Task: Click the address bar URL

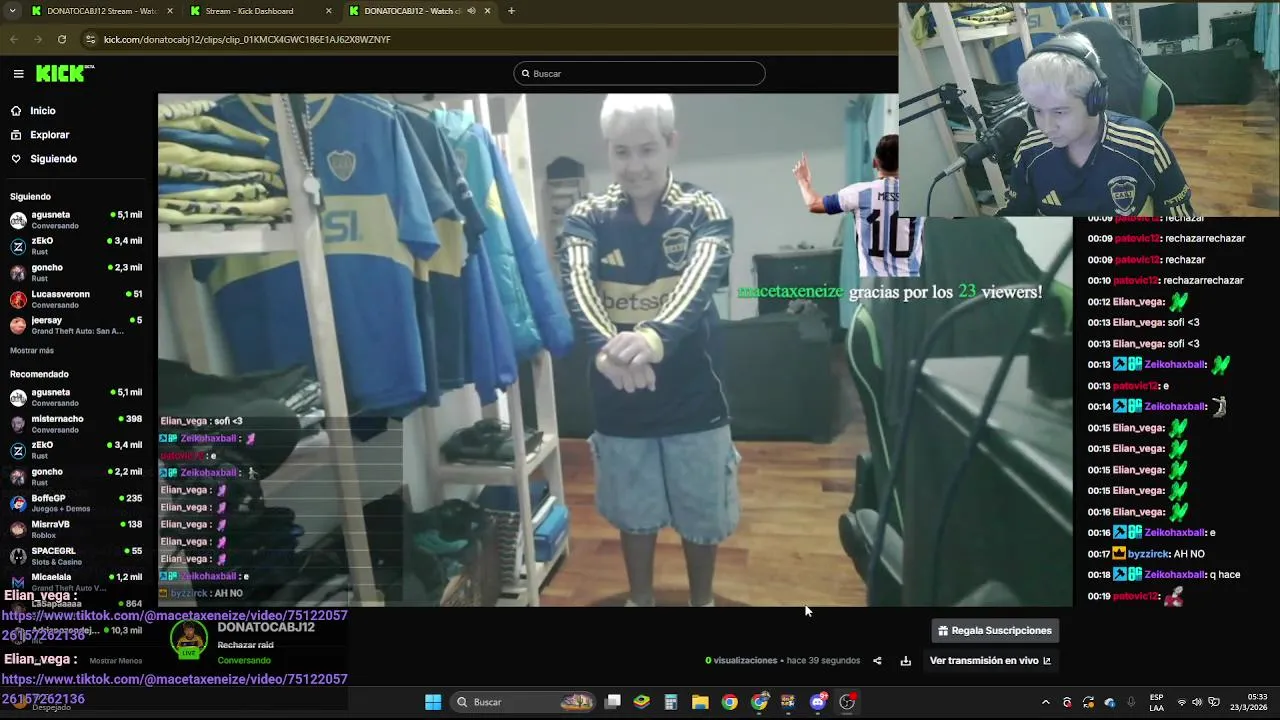Action: (247, 39)
